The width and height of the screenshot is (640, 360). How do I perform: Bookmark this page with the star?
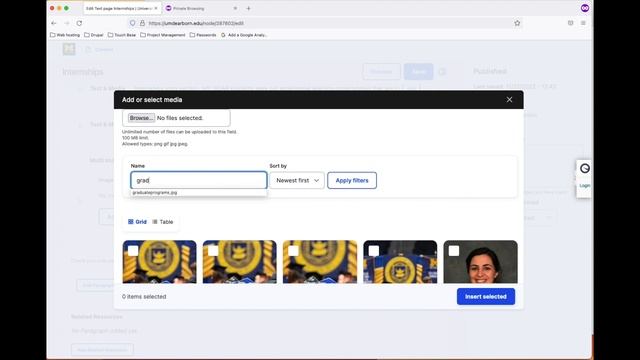click(x=517, y=23)
